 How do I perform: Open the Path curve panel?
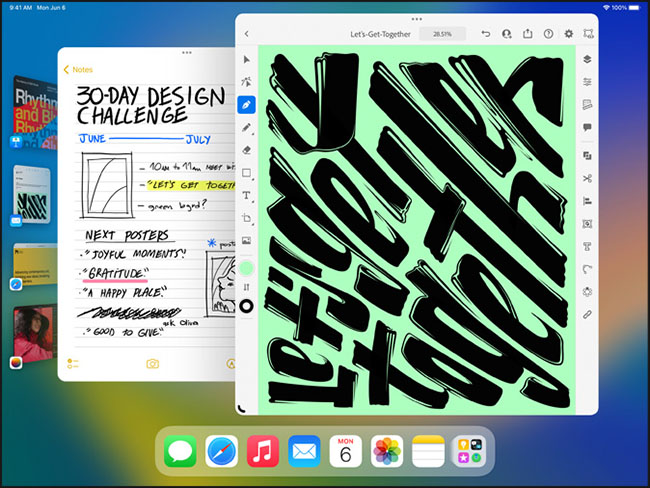coord(587,269)
